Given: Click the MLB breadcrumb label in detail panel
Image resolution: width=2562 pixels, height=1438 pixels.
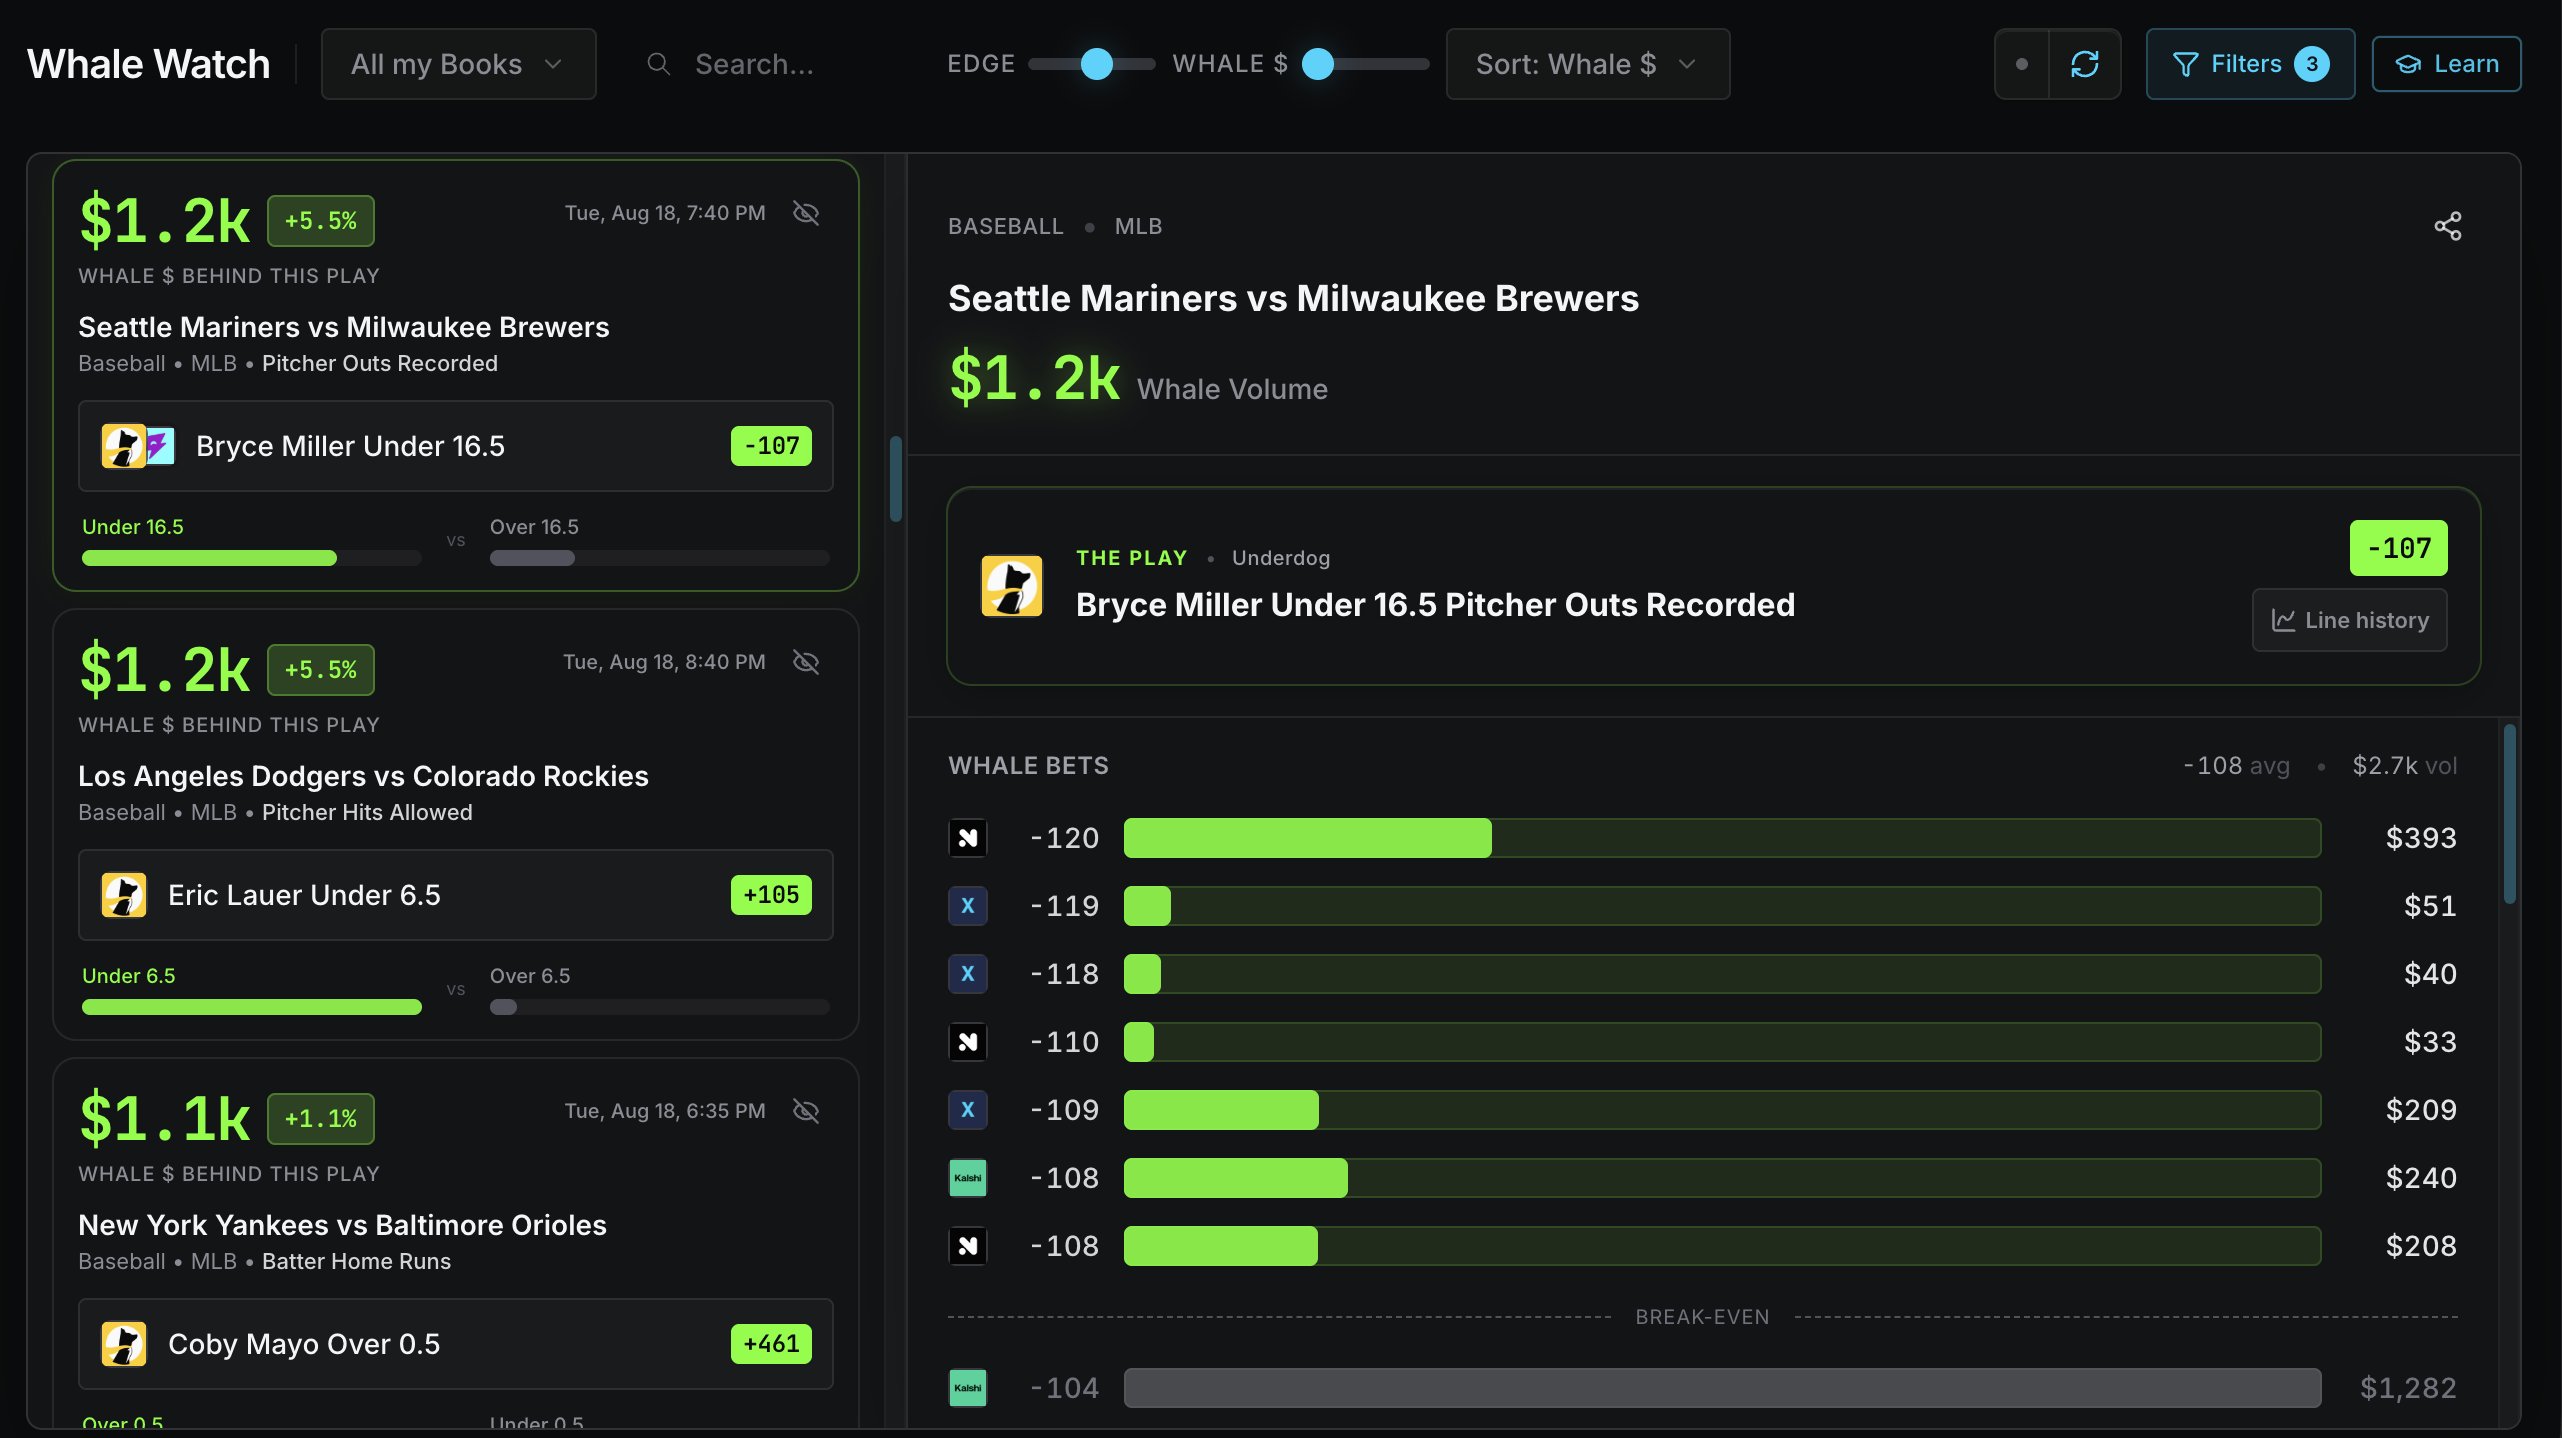Looking at the screenshot, I should [1139, 226].
